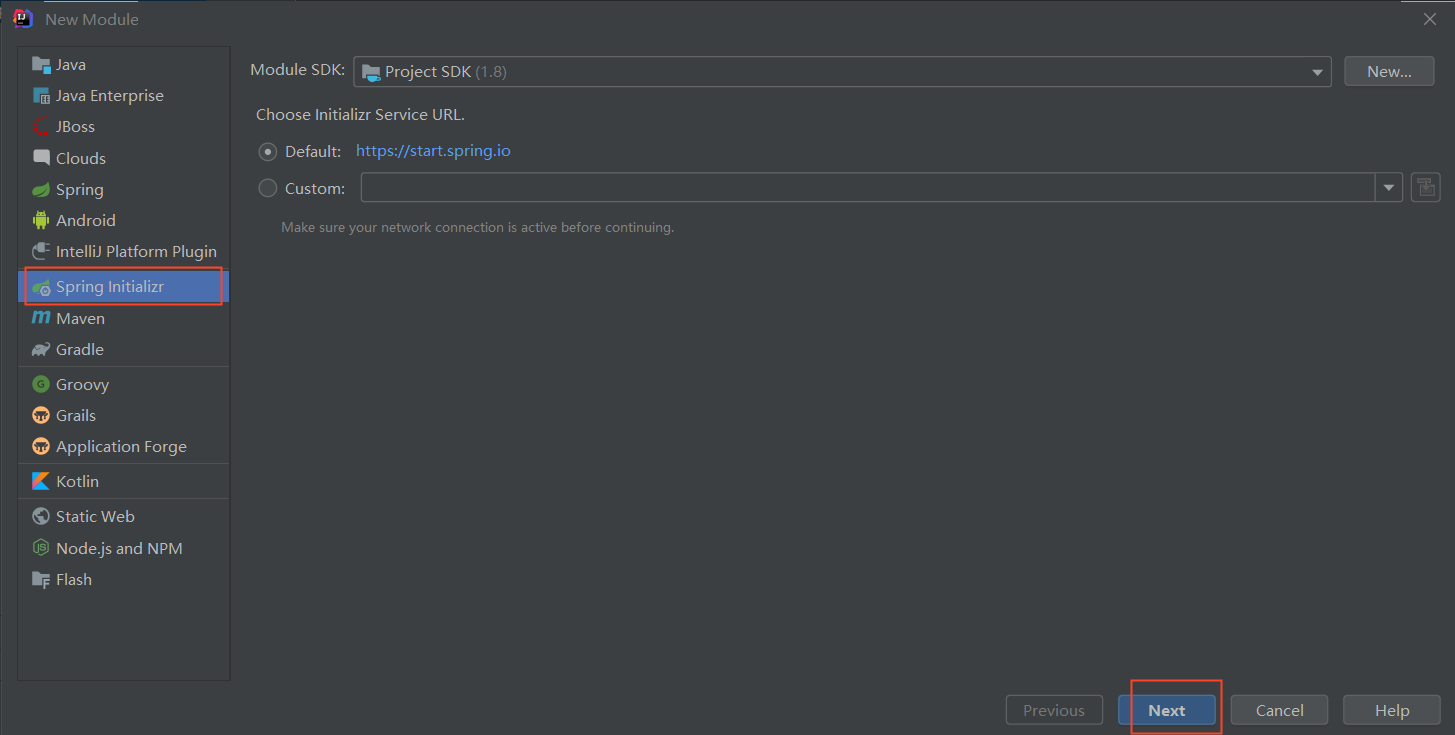Click the Node.js and NPM icon
The height and width of the screenshot is (735, 1455).
[x=41, y=548]
